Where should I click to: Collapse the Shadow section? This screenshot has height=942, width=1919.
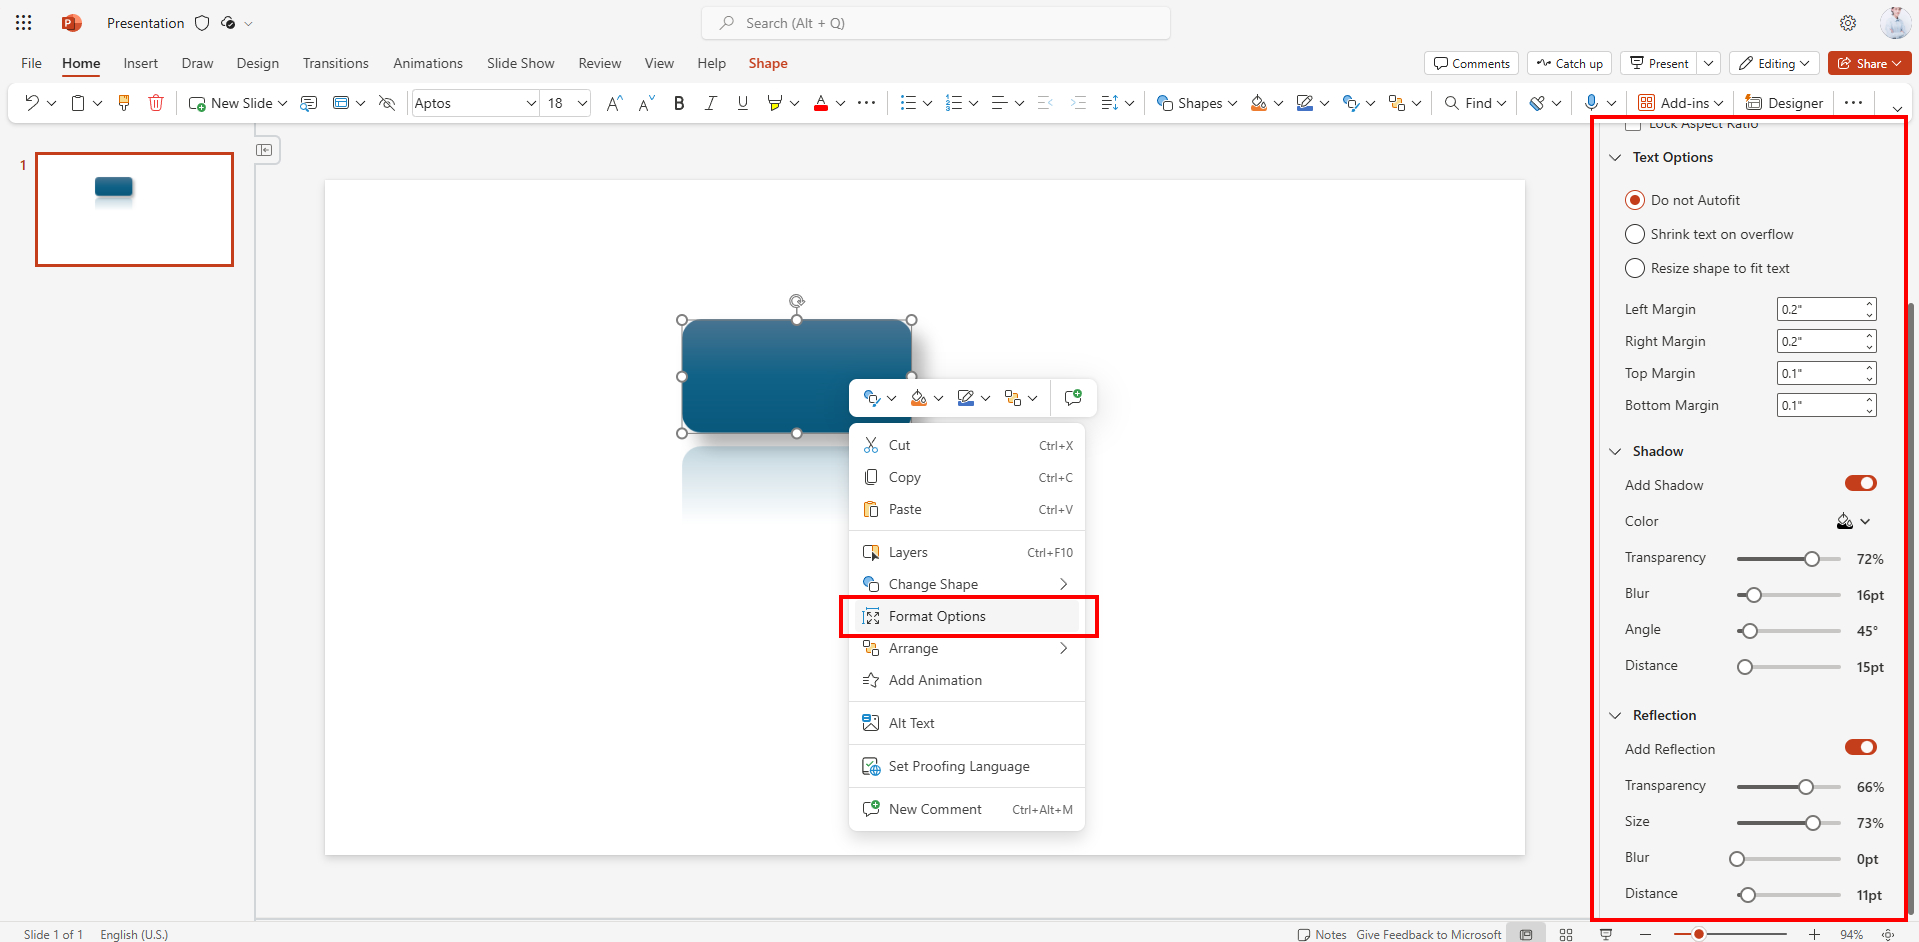point(1615,451)
